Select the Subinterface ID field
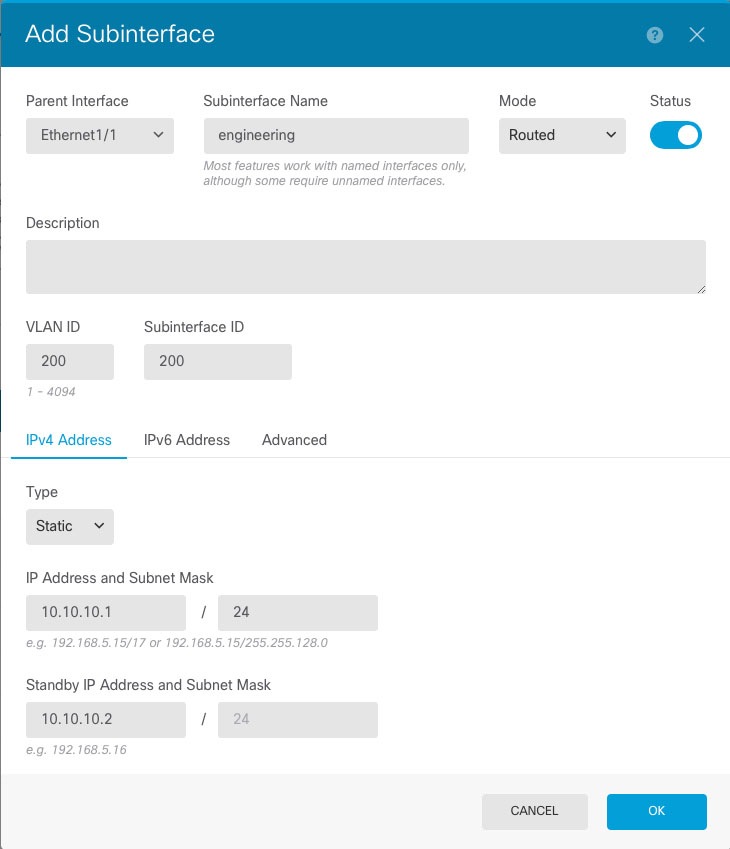 [217, 361]
